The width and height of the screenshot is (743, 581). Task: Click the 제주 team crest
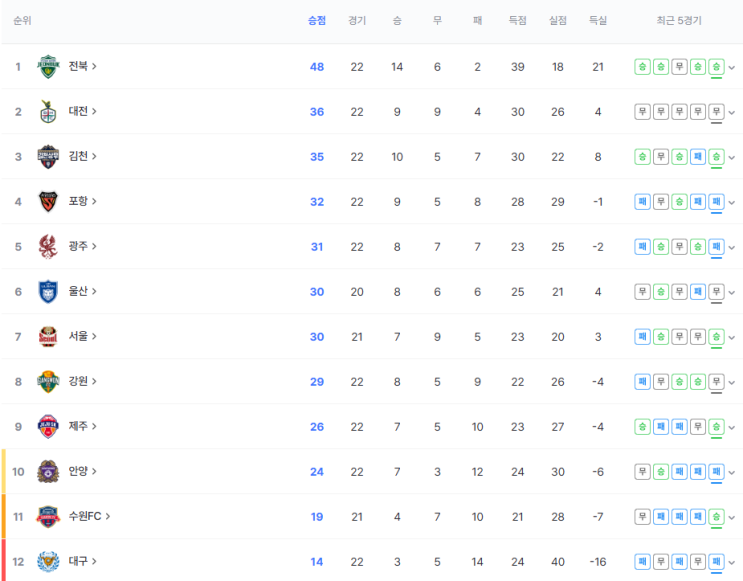click(x=48, y=427)
